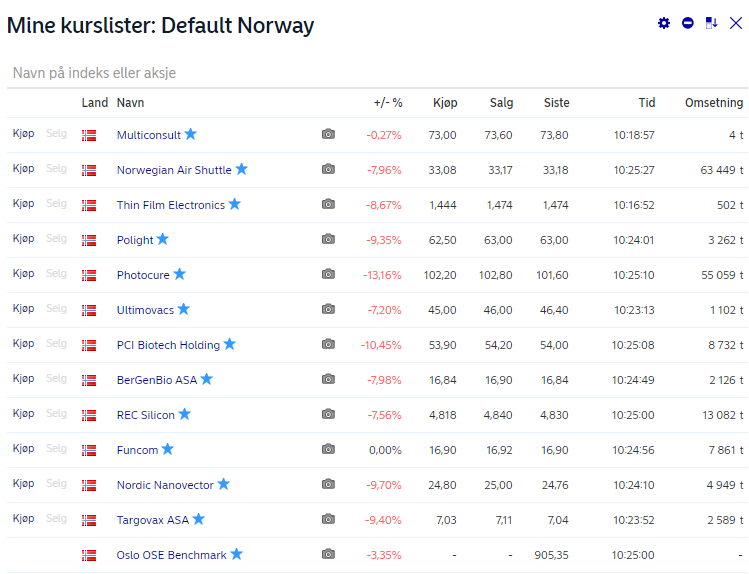The image size is (749, 574).
Task: Click the sort order icon in header
Action: 711,23
